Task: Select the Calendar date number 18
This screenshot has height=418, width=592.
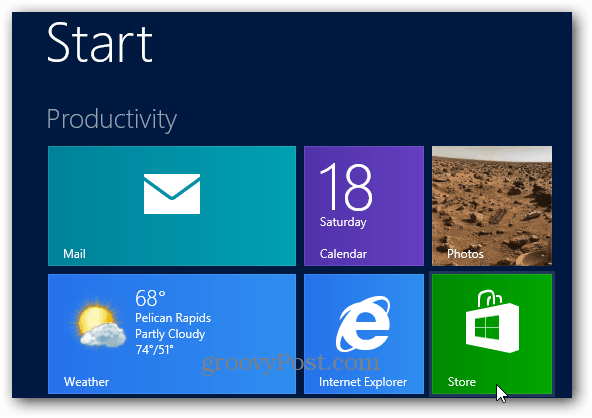Action: tap(346, 187)
